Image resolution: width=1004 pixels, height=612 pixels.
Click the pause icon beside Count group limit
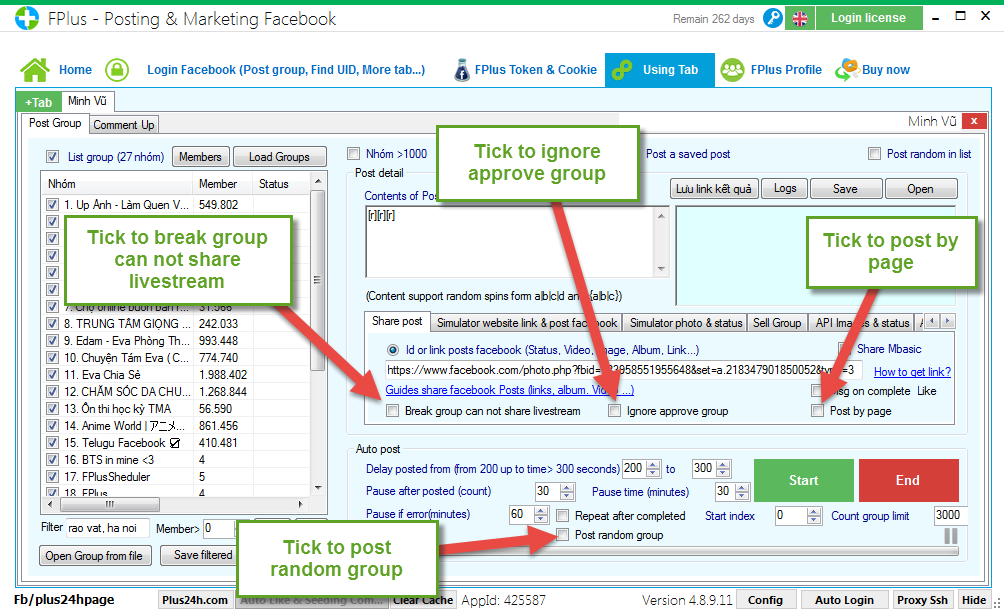[x=951, y=536]
